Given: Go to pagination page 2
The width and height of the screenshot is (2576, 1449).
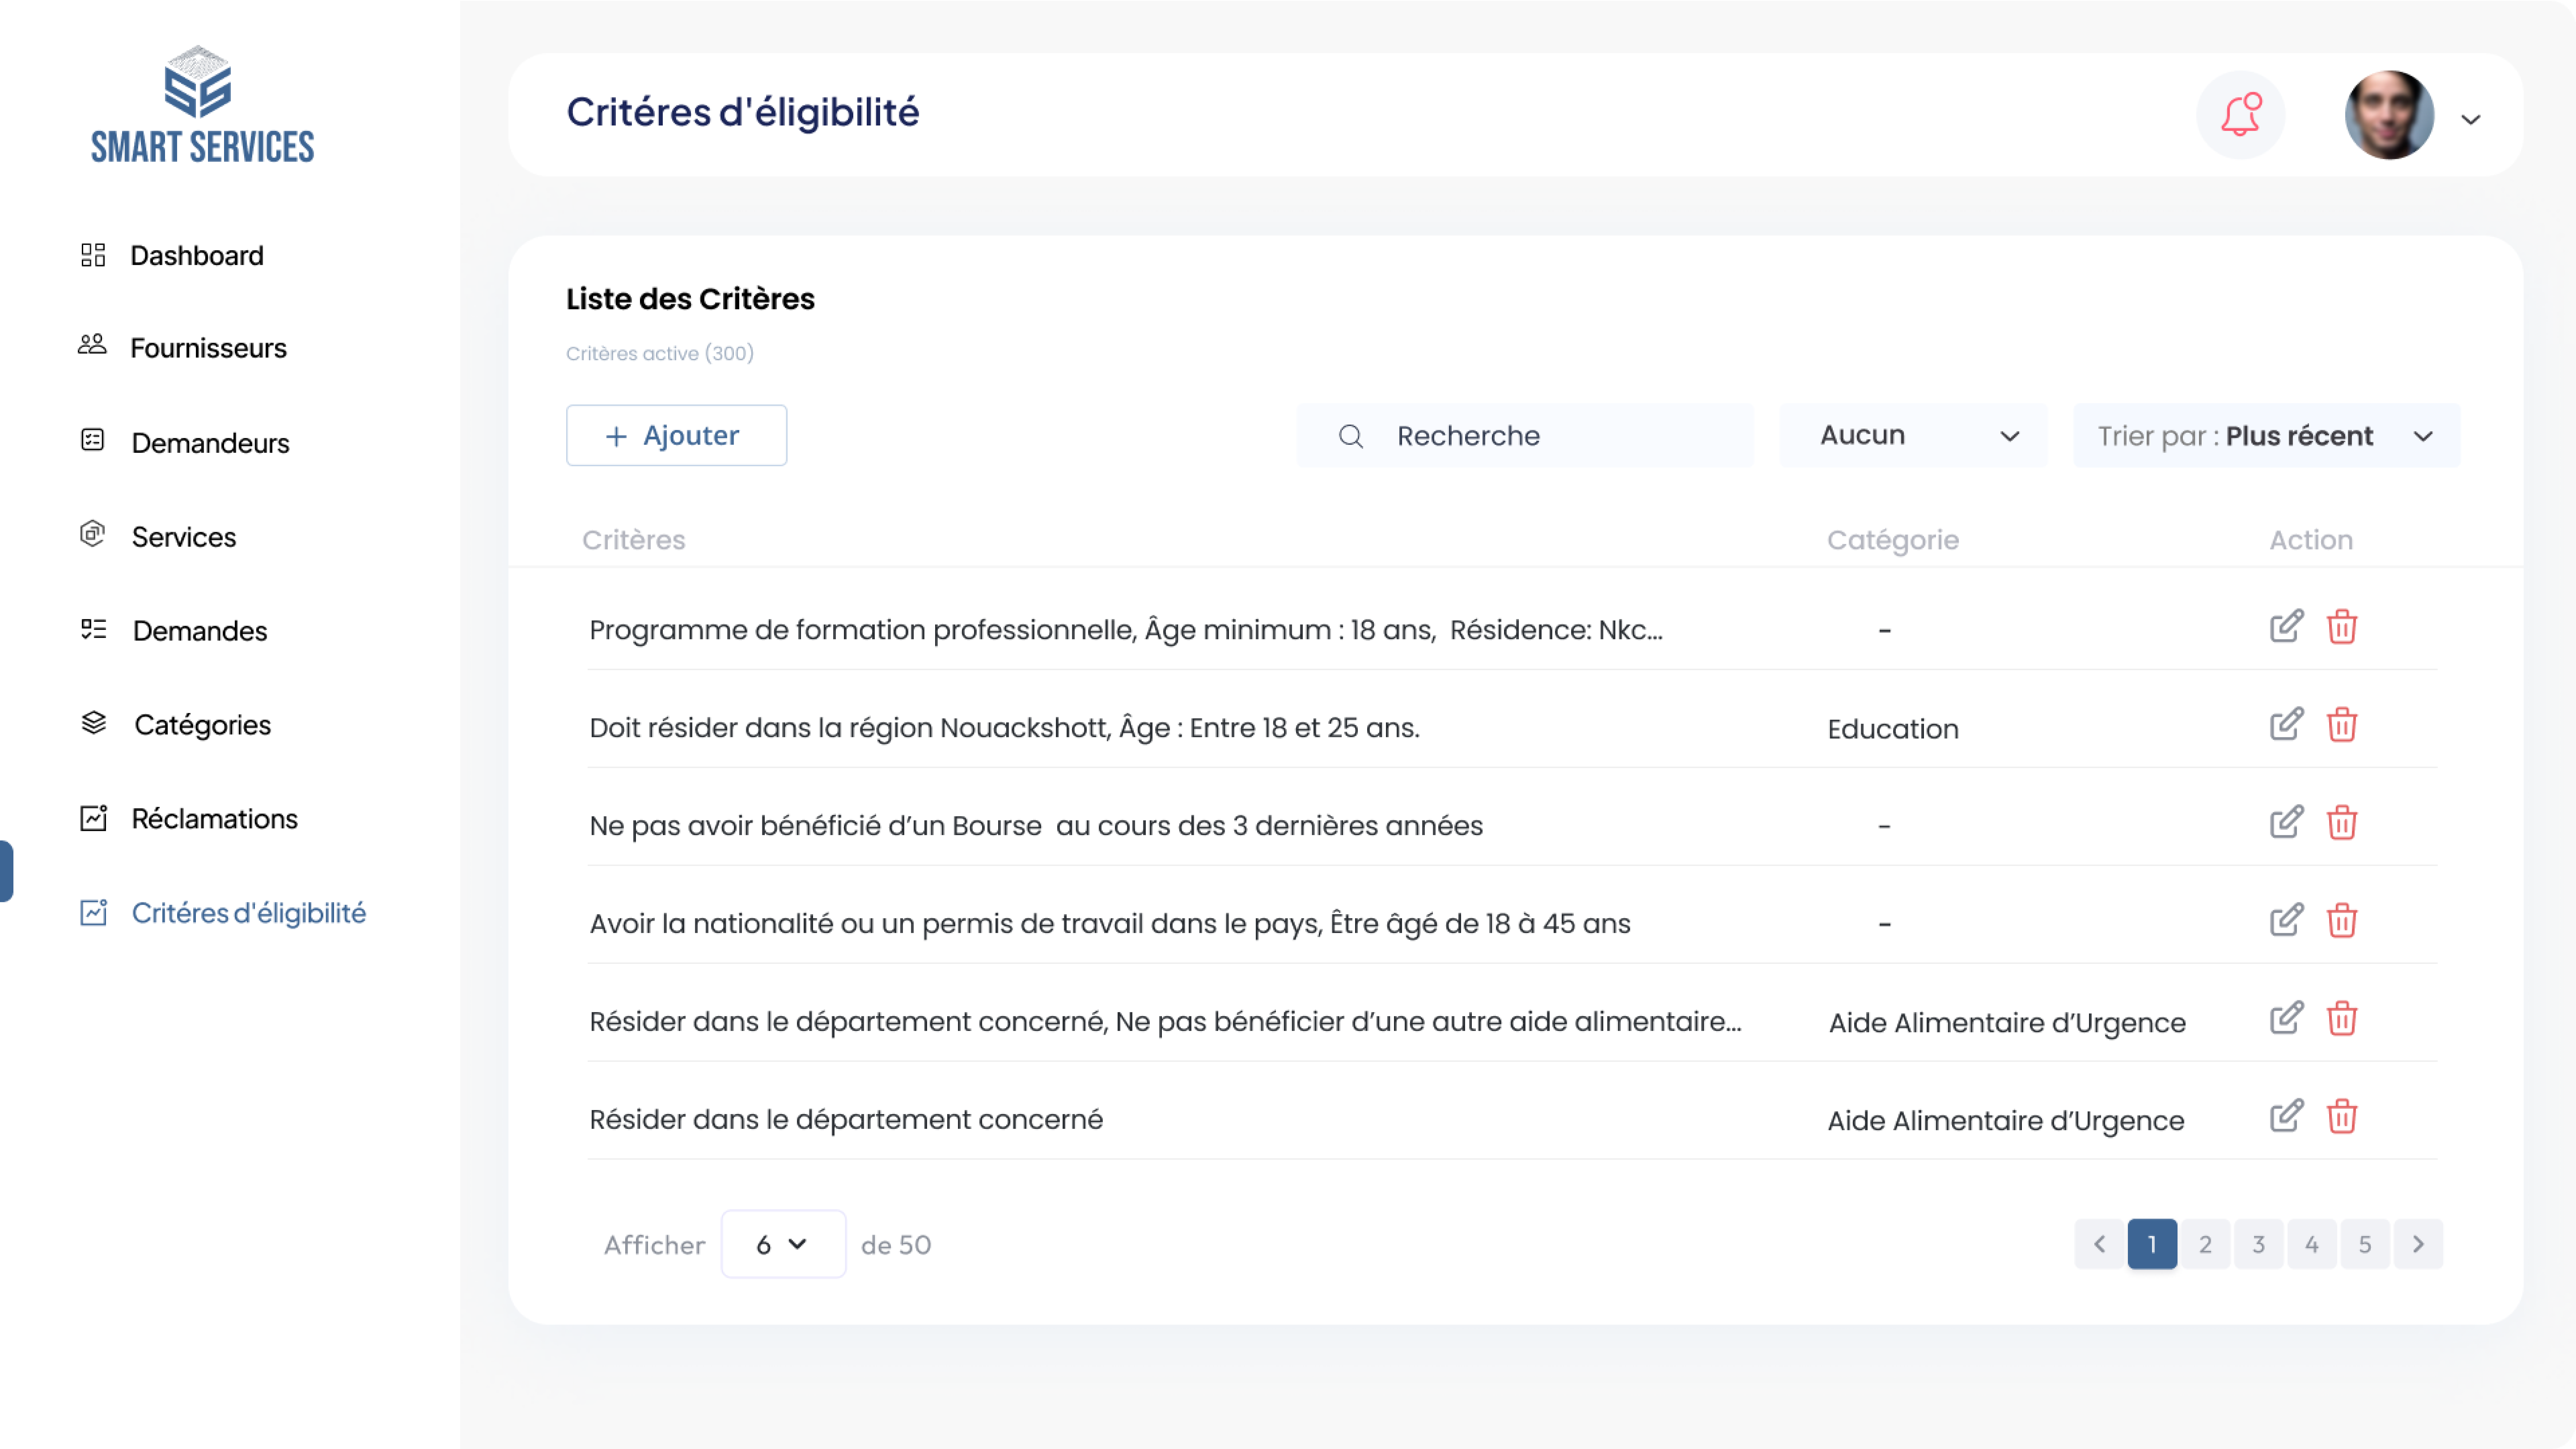Looking at the screenshot, I should click(x=2205, y=1244).
